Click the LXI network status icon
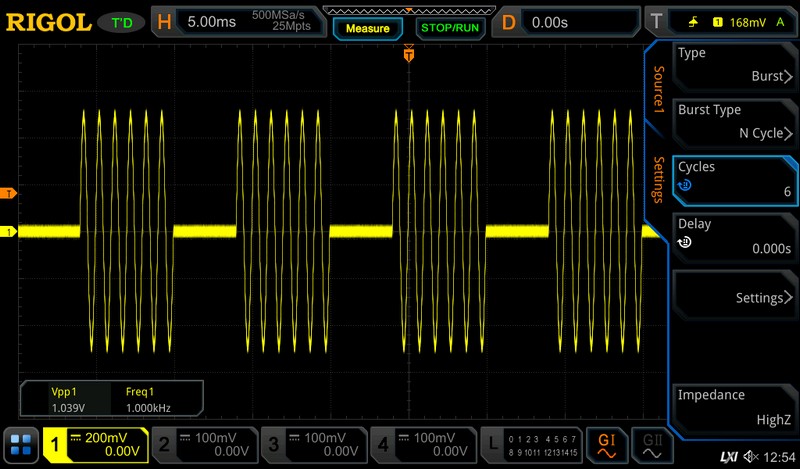 click(728, 457)
